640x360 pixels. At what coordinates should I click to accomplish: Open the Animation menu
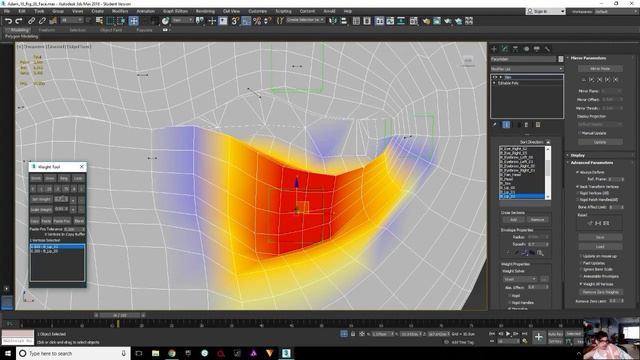point(145,11)
